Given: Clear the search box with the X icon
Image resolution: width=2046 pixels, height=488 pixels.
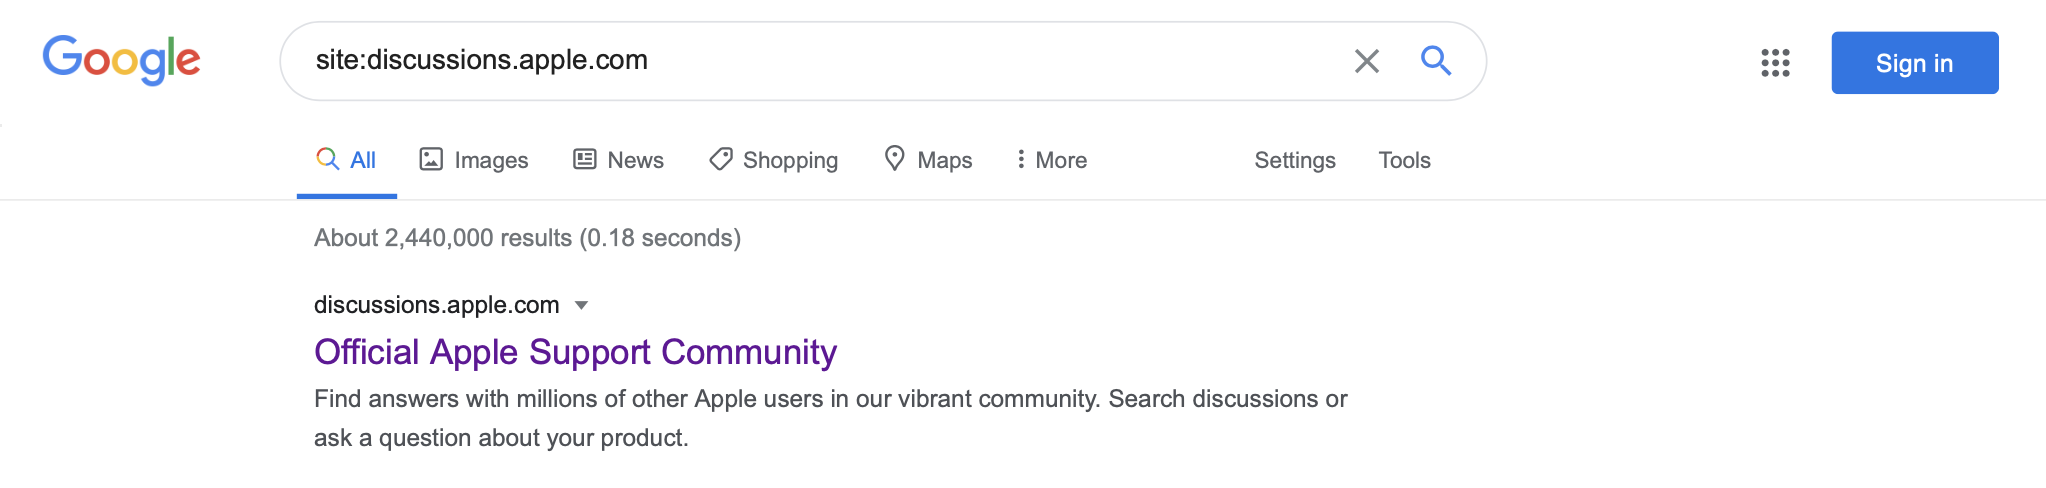Looking at the screenshot, I should click(1366, 61).
